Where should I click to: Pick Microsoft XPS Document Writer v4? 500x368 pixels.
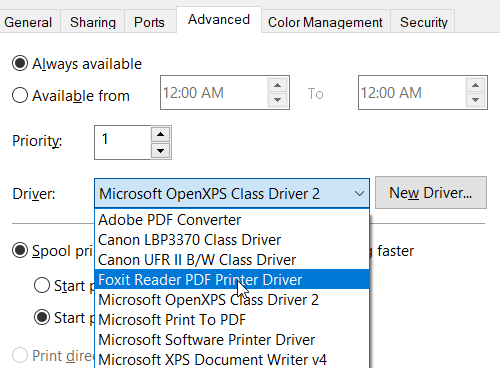pos(232,359)
